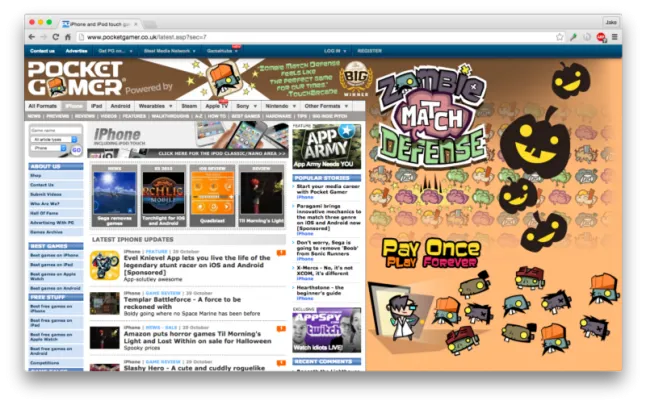
Task: Open the browser home page icon
Action: pos(68,37)
